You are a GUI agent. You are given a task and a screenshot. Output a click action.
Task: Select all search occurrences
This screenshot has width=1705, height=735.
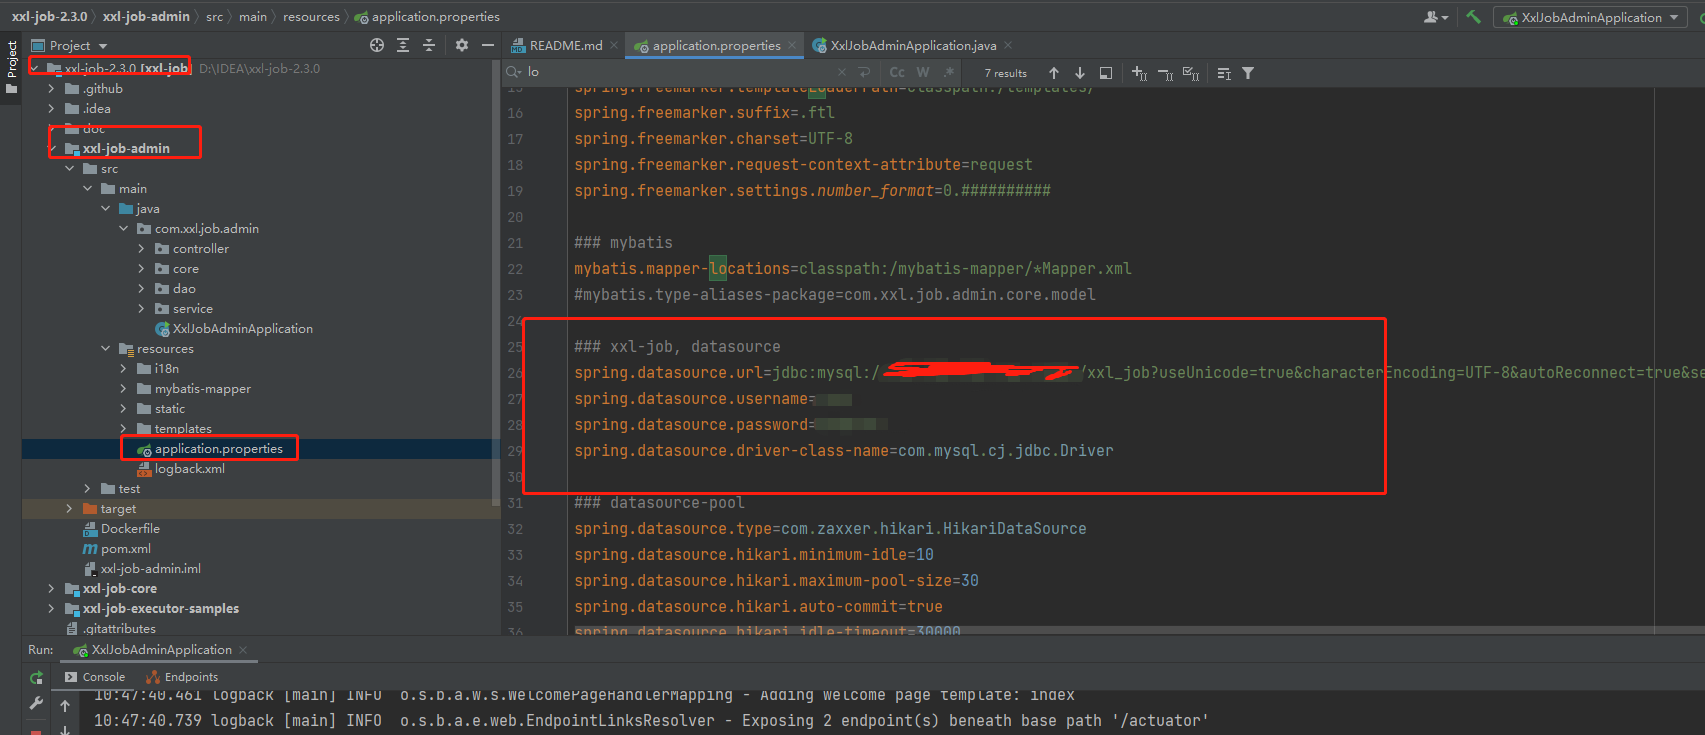tap(1191, 73)
